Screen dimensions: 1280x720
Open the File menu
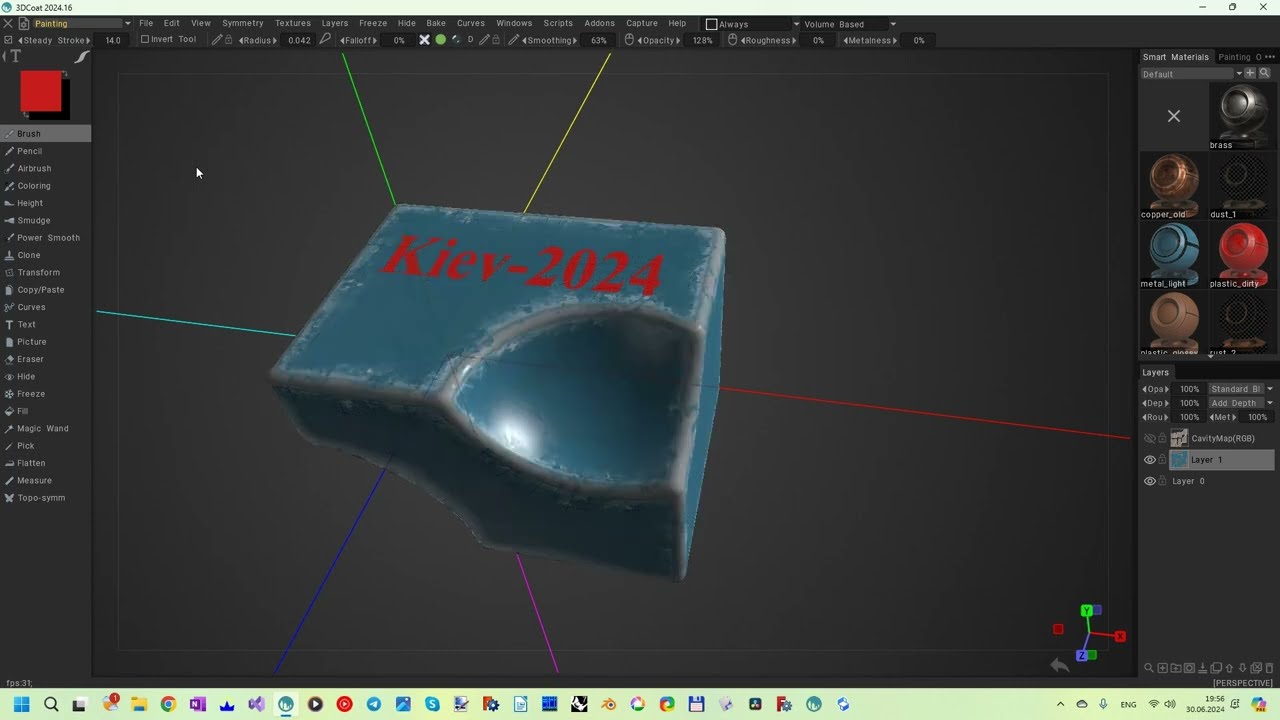pyautogui.click(x=146, y=23)
